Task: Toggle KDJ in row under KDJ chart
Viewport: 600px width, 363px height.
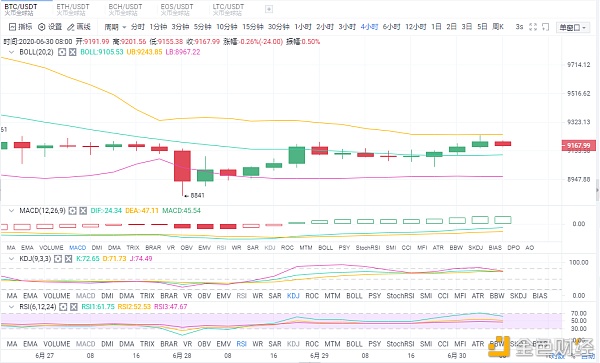Action: point(293,296)
